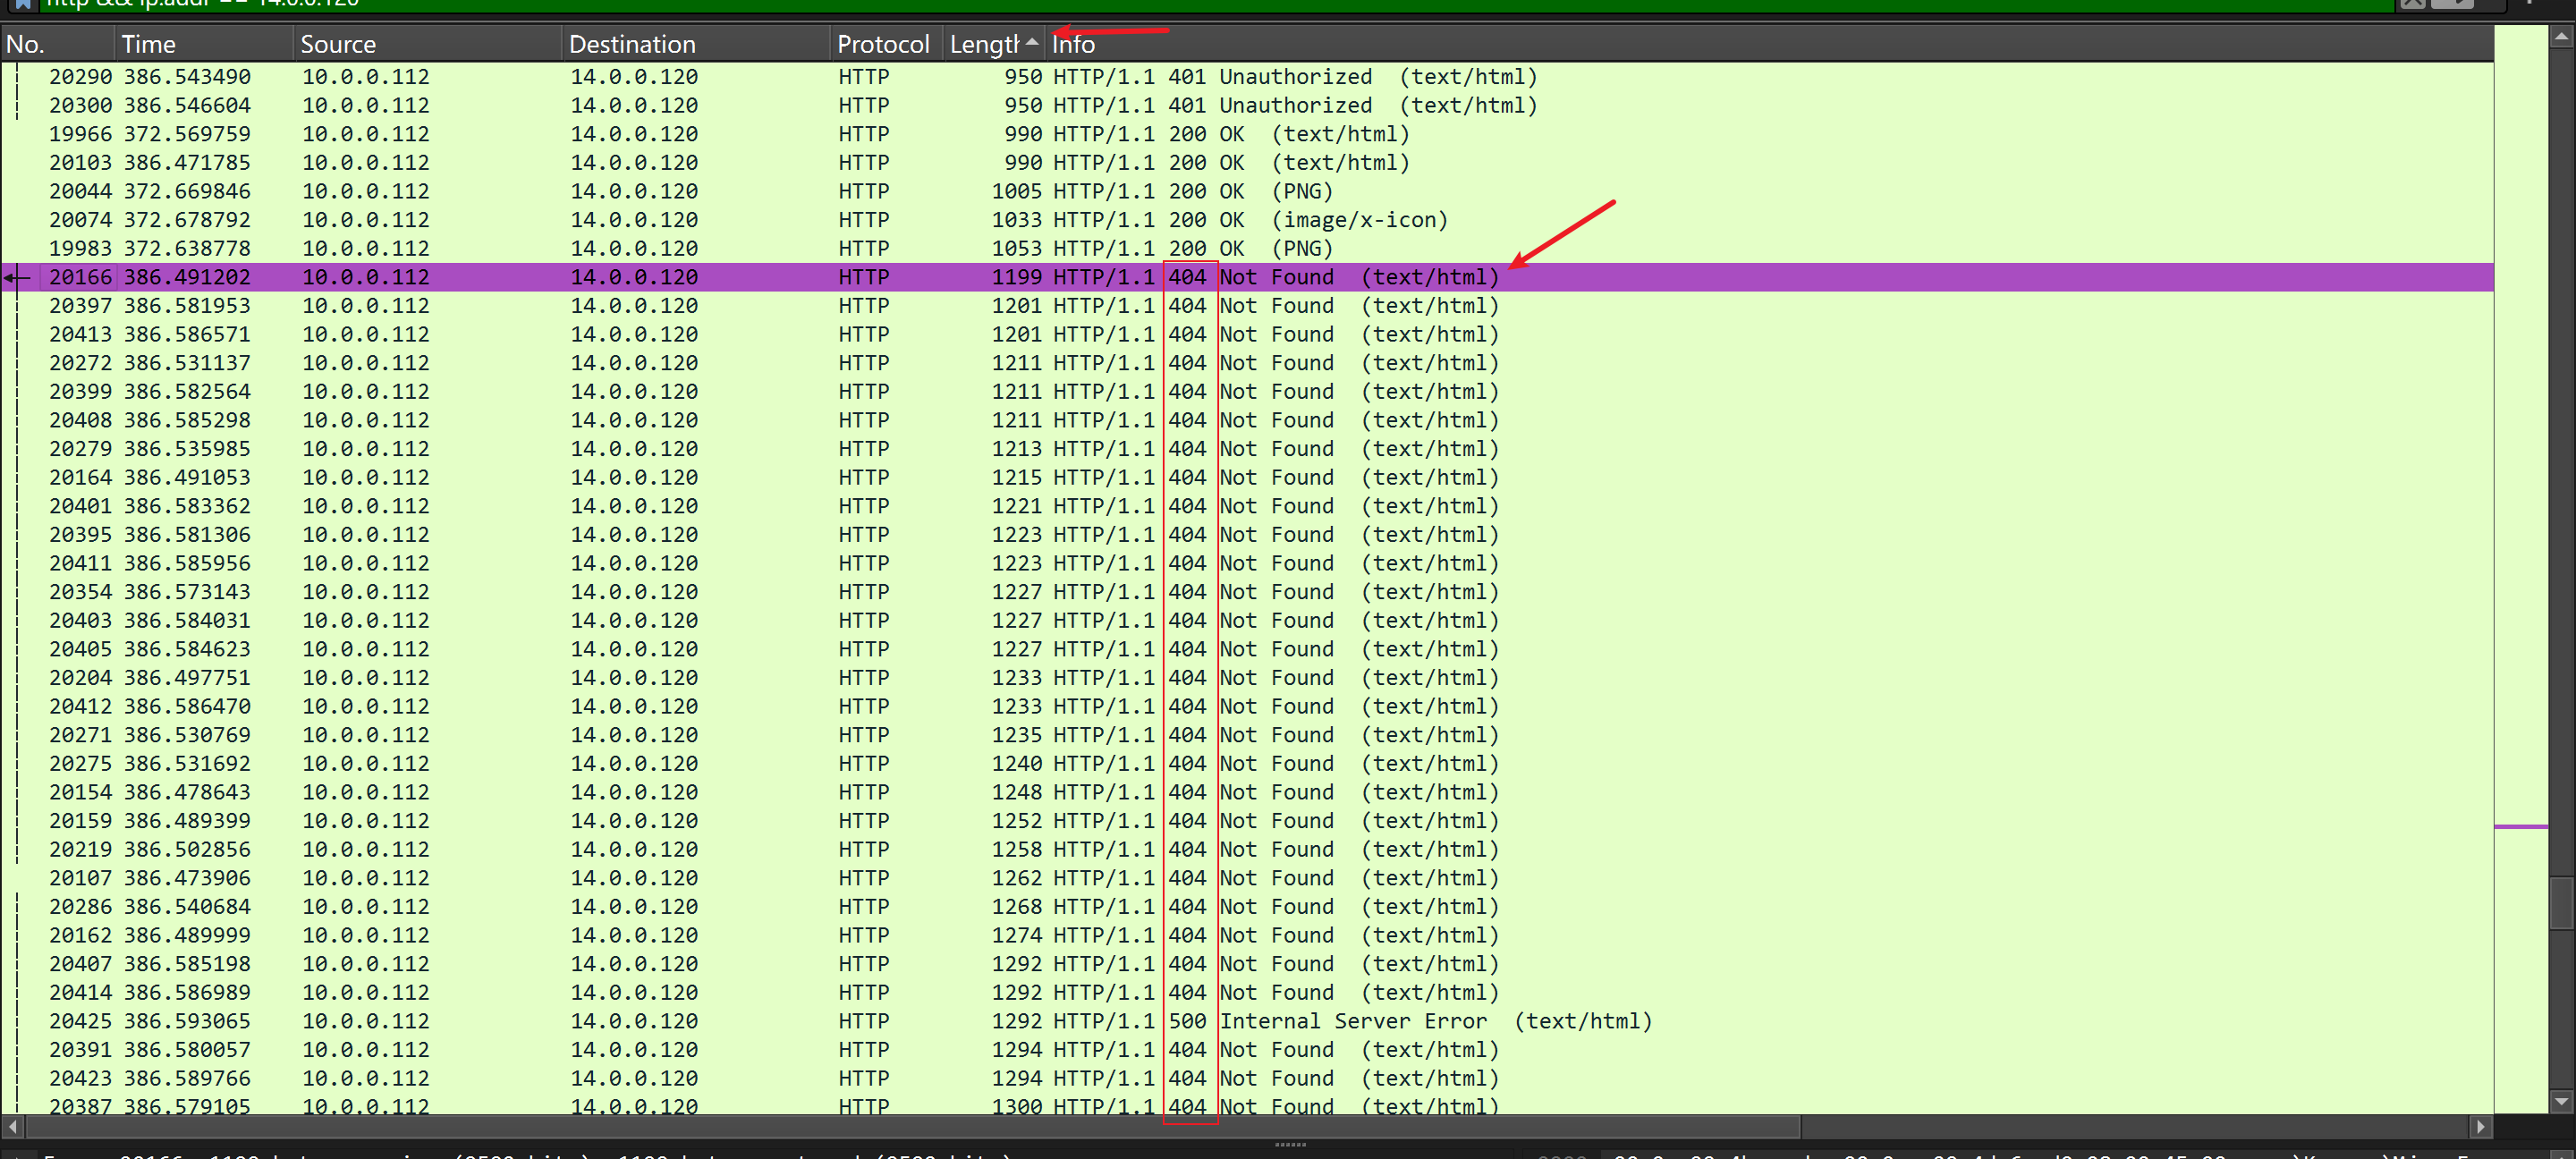Click the horizontal scrollbar thumb
Screen dimensions: 2576x1159
click(912, 1126)
